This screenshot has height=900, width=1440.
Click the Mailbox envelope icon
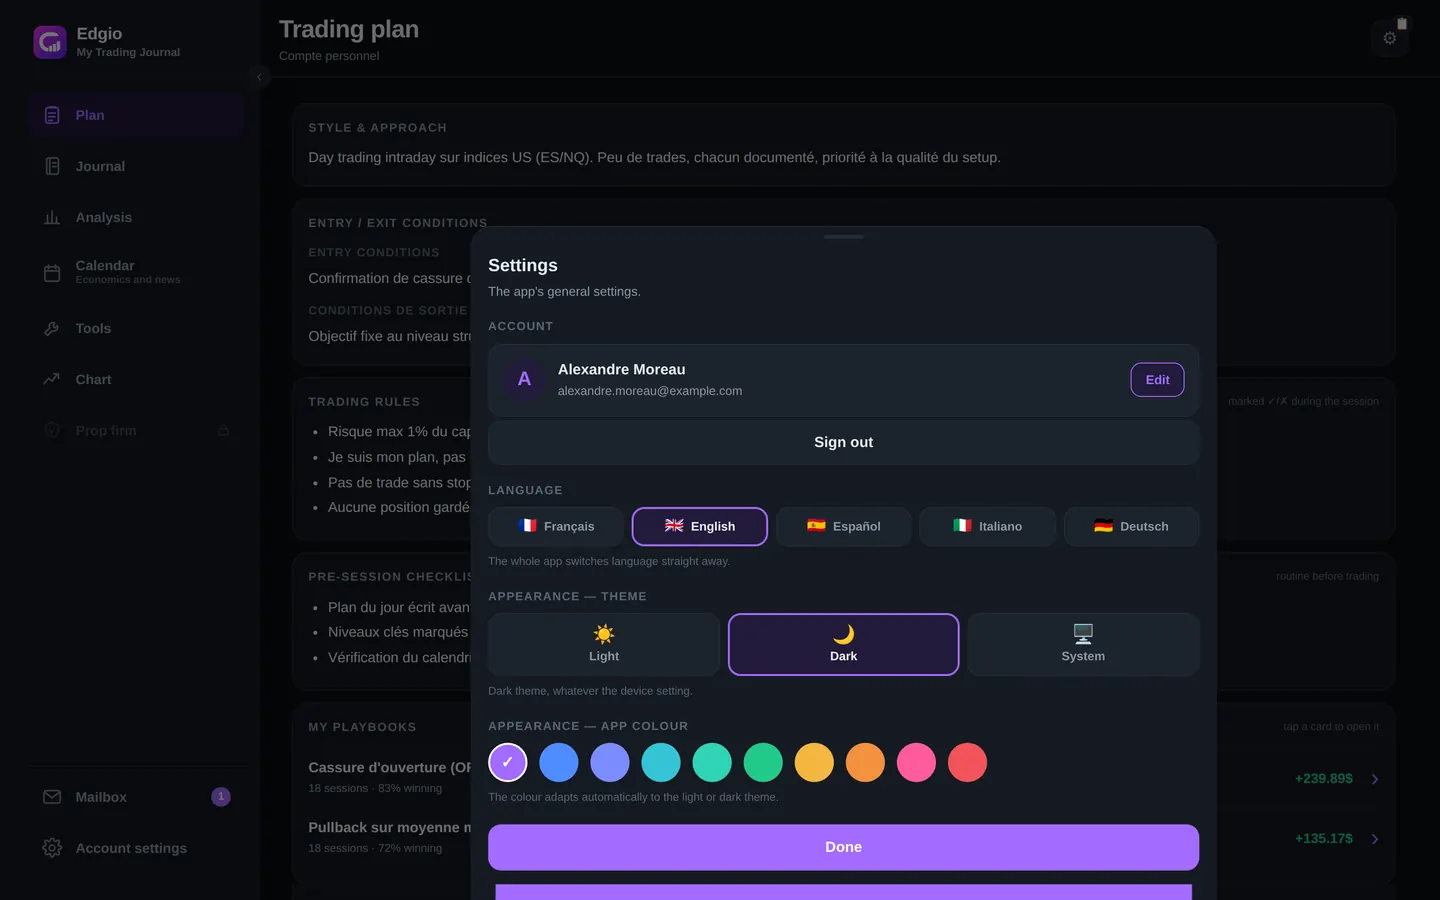(x=52, y=797)
